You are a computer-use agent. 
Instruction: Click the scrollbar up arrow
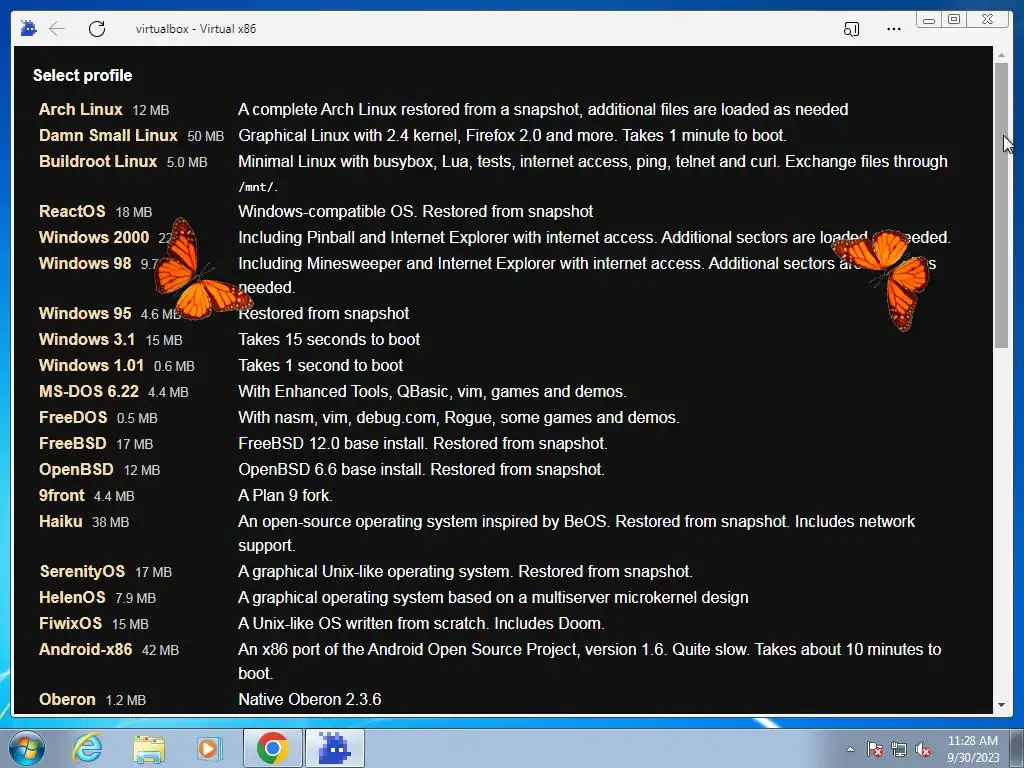point(1001,56)
